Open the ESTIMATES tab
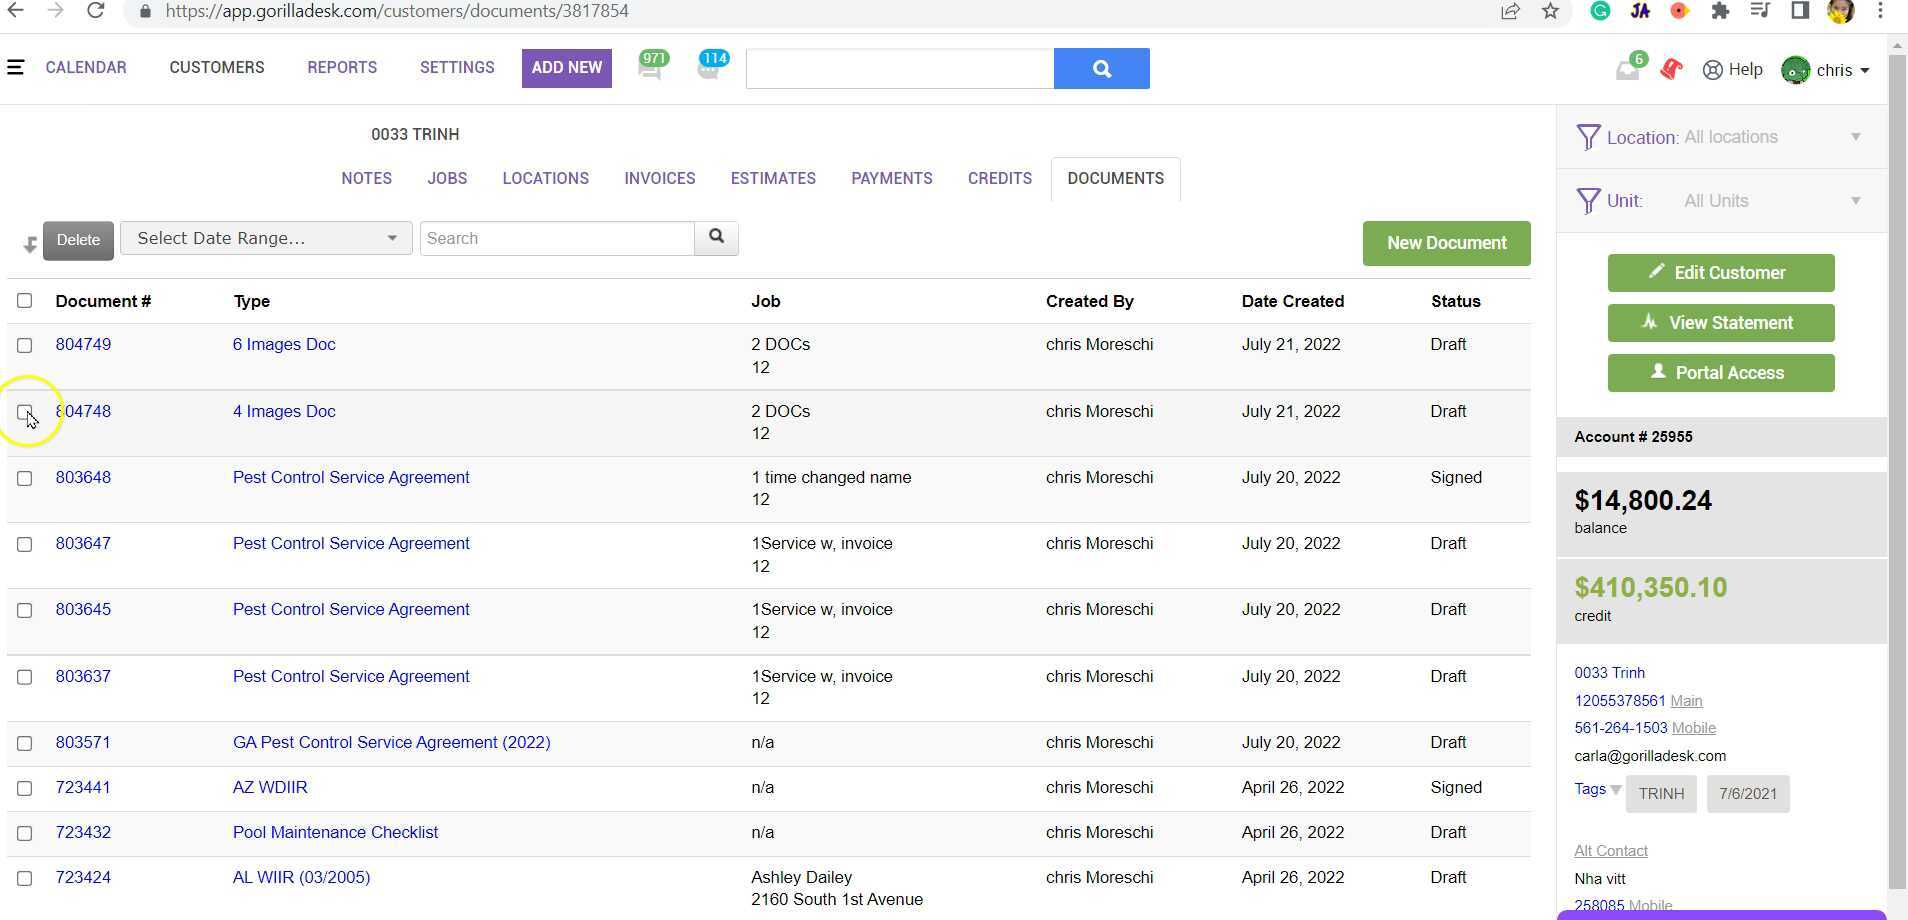Viewport: 1908px width, 920px height. [x=773, y=179]
